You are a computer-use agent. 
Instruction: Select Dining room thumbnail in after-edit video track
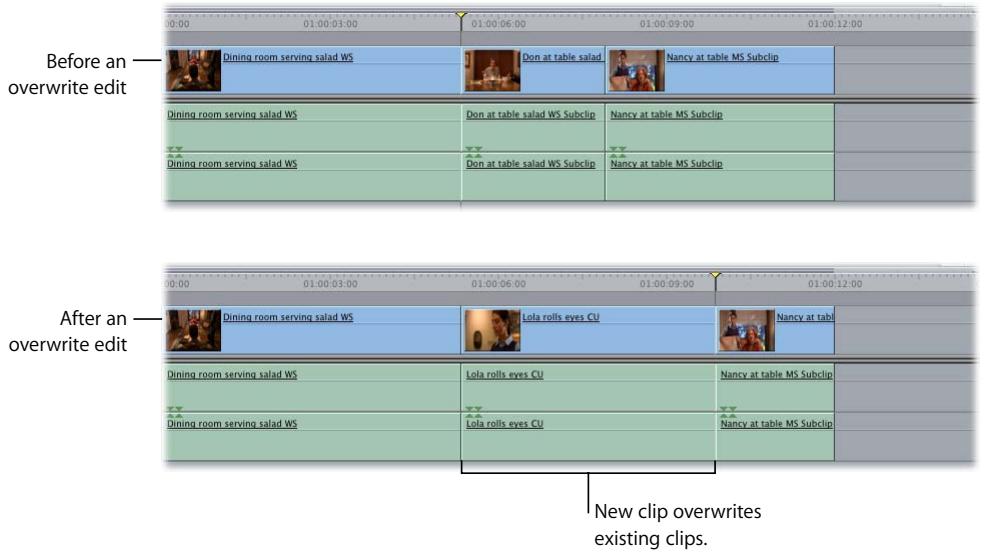click(x=193, y=330)
